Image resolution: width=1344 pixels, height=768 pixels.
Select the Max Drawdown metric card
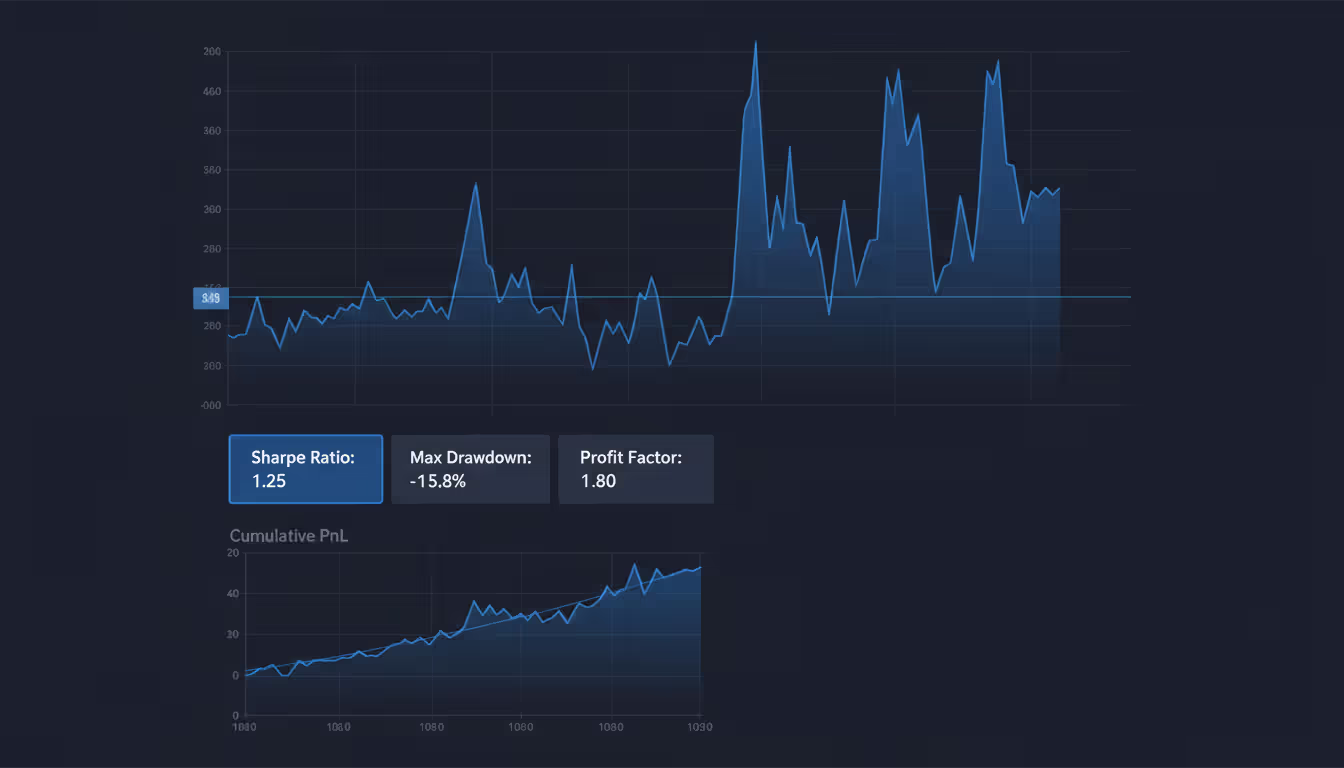[470, 469]
